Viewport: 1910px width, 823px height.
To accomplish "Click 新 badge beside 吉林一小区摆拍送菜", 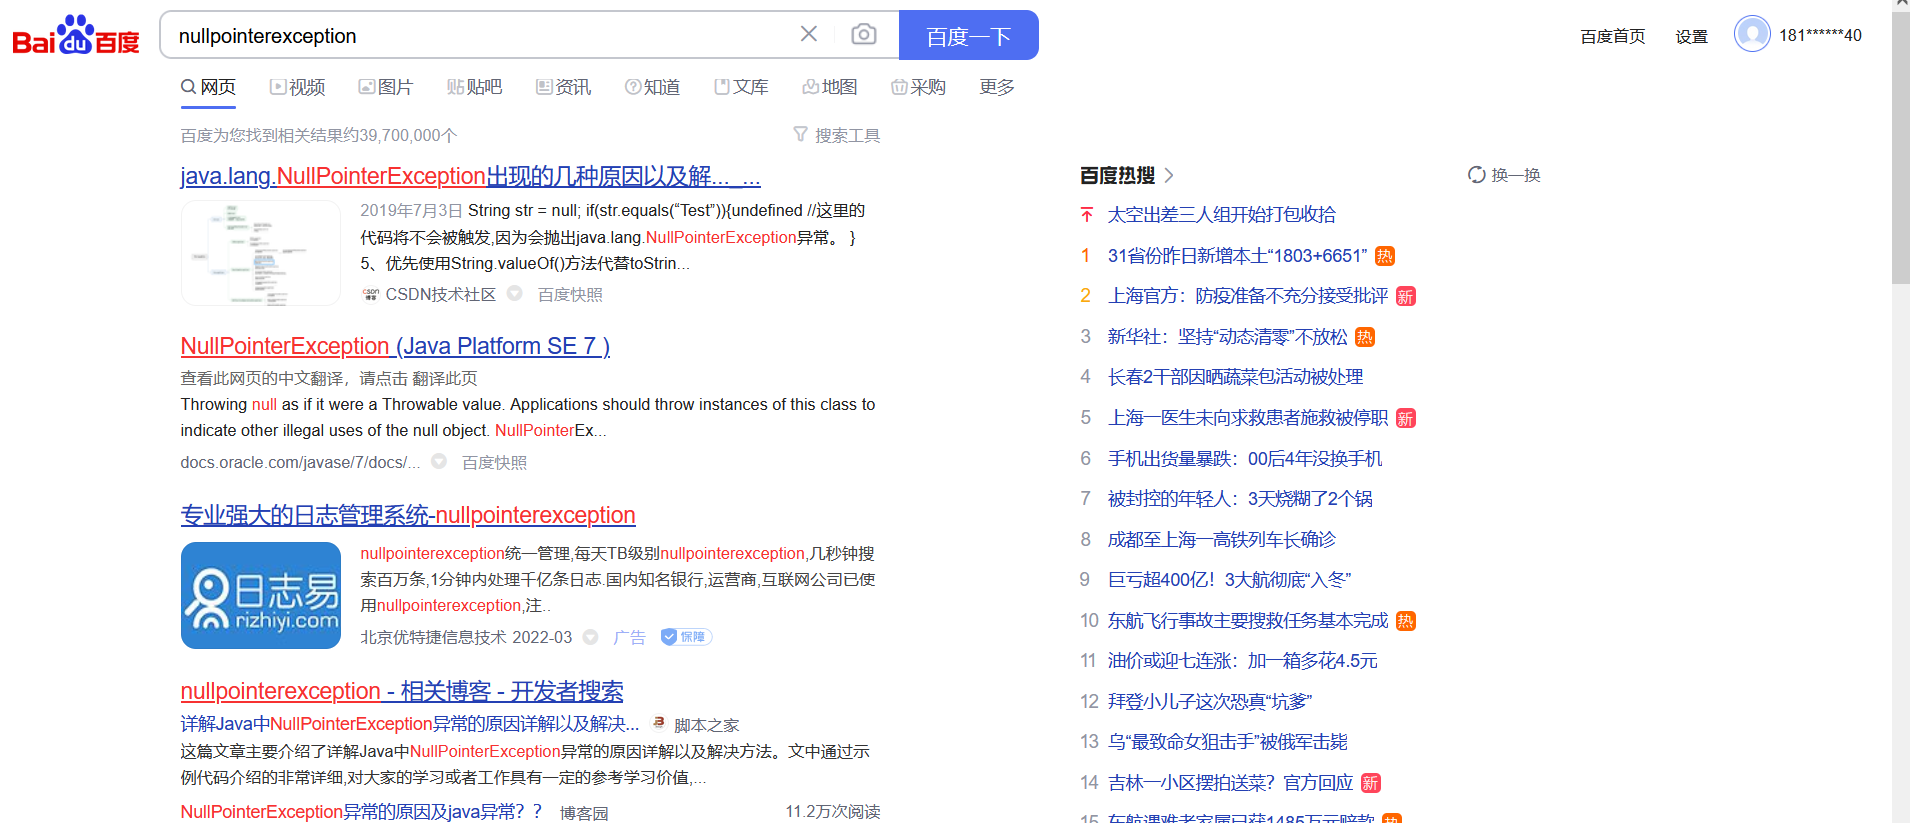I will [x=1371, y=783].
